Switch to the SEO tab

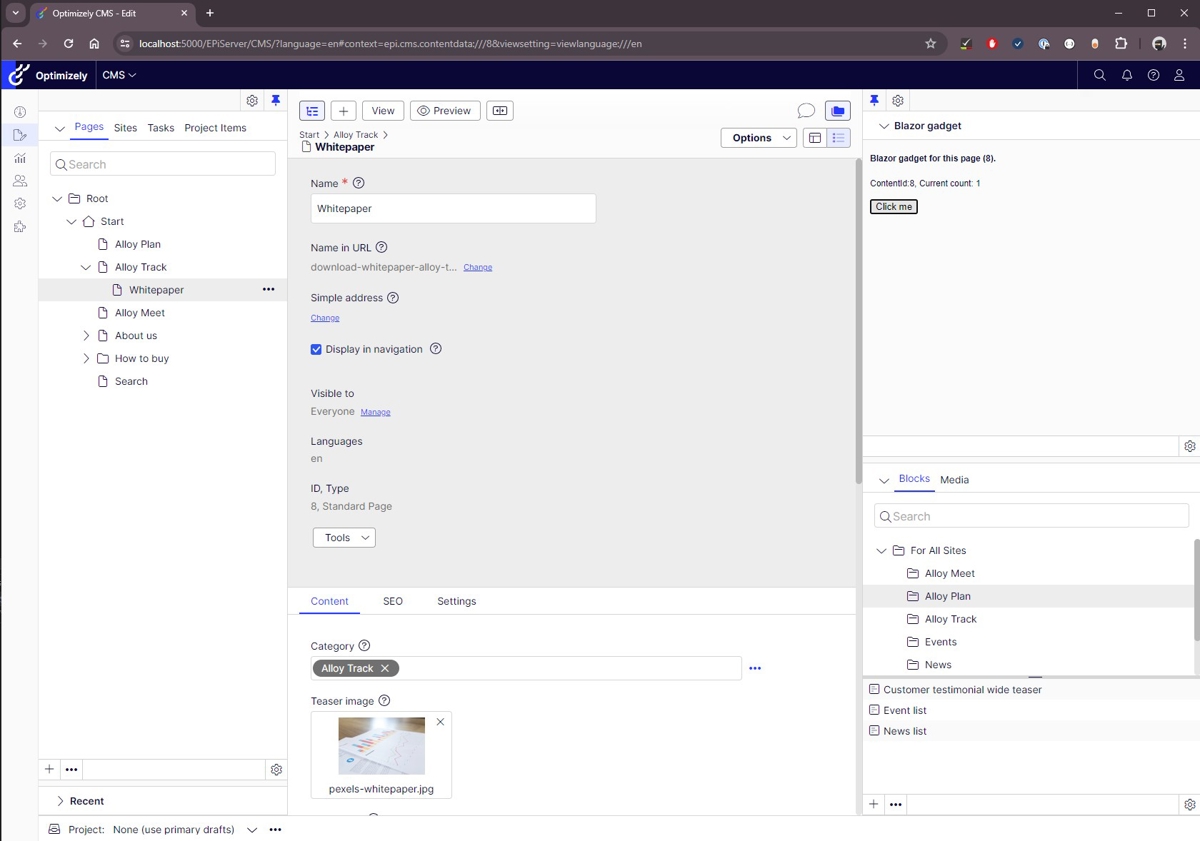[392, 601]
